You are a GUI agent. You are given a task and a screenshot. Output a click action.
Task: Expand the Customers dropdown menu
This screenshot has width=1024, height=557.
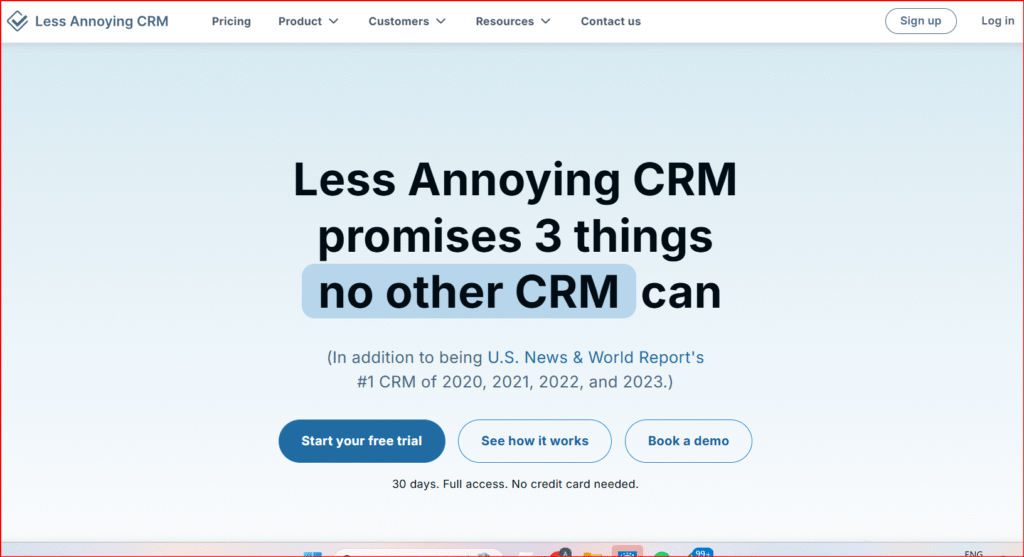click(x=407, y=21)
